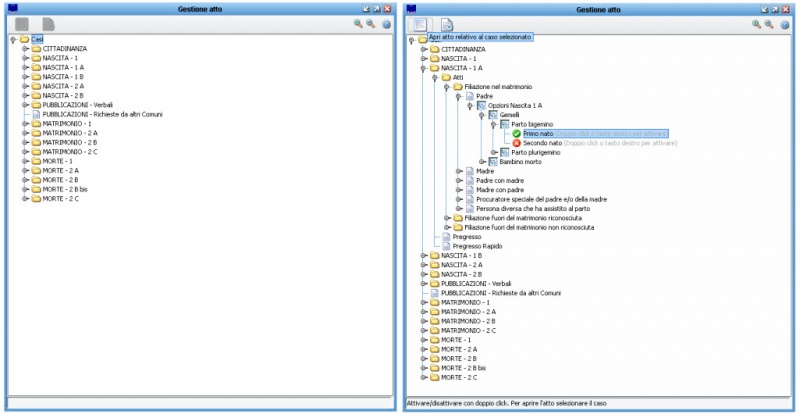Toggle the red cross on Secondo nato
This screenshot has width=800, height=414.
(516, 143)
